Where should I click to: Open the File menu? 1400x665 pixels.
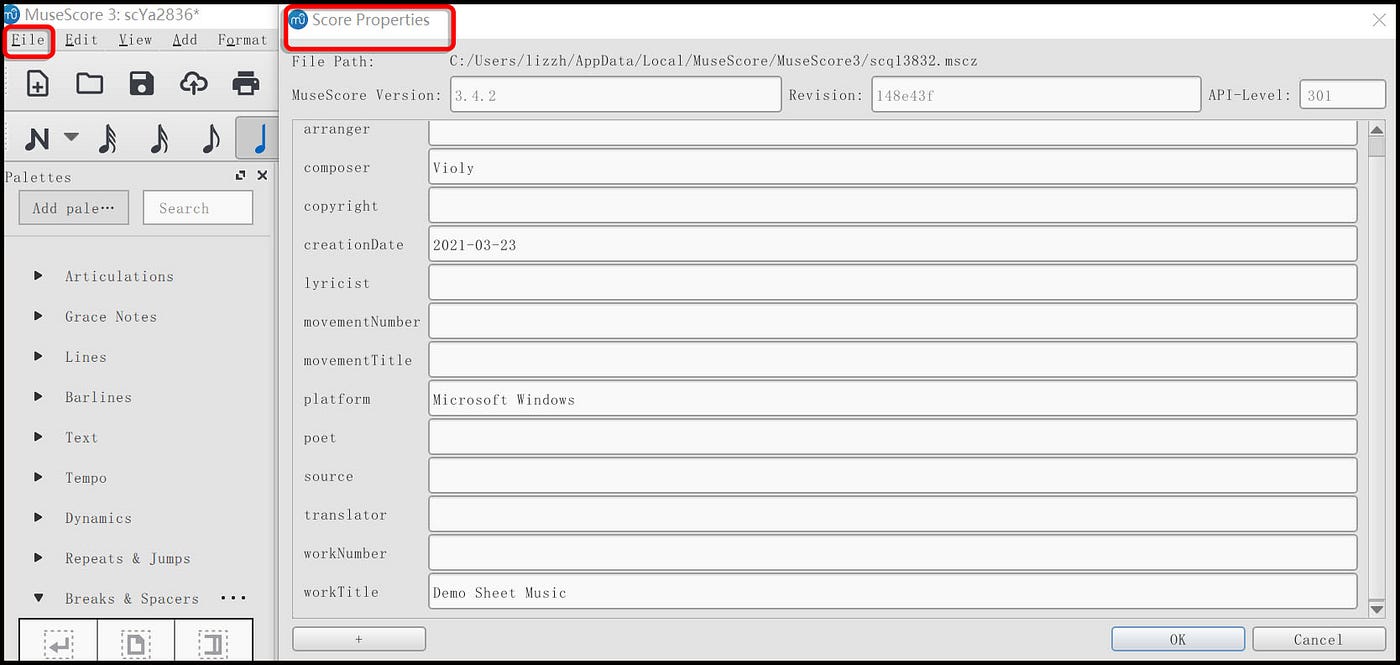tap(28, 40)
